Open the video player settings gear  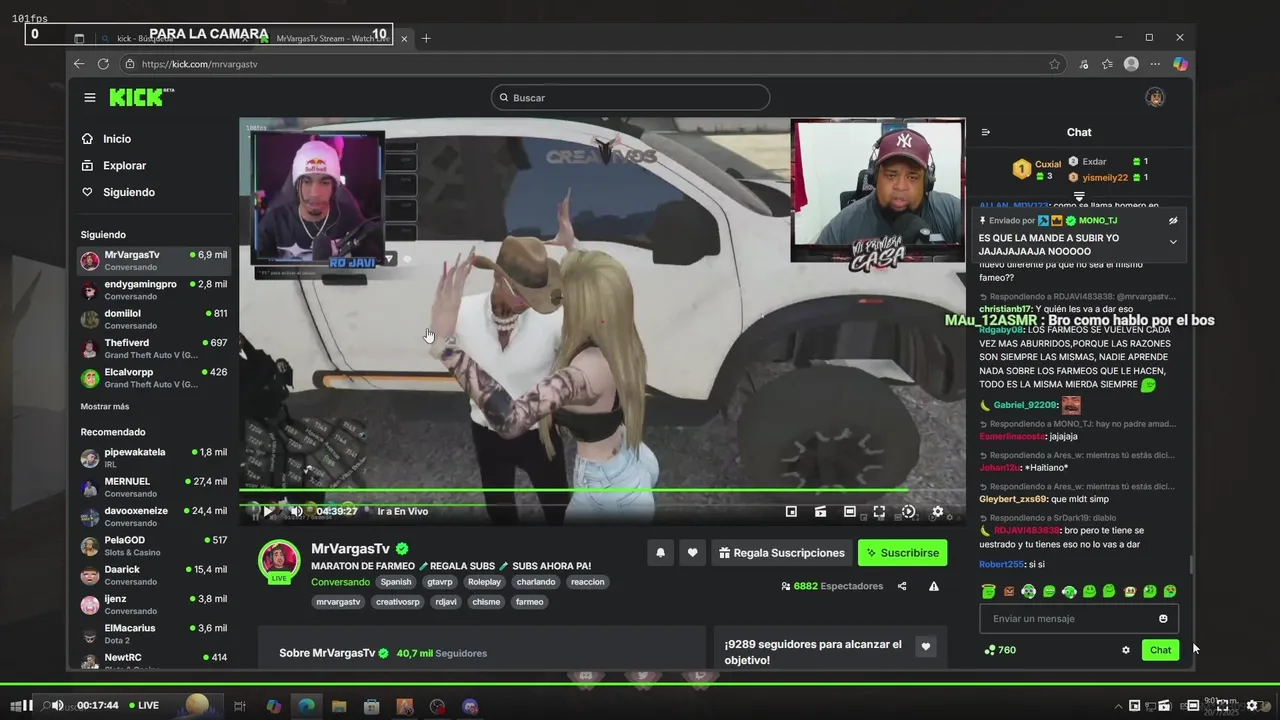click(937, 511)
